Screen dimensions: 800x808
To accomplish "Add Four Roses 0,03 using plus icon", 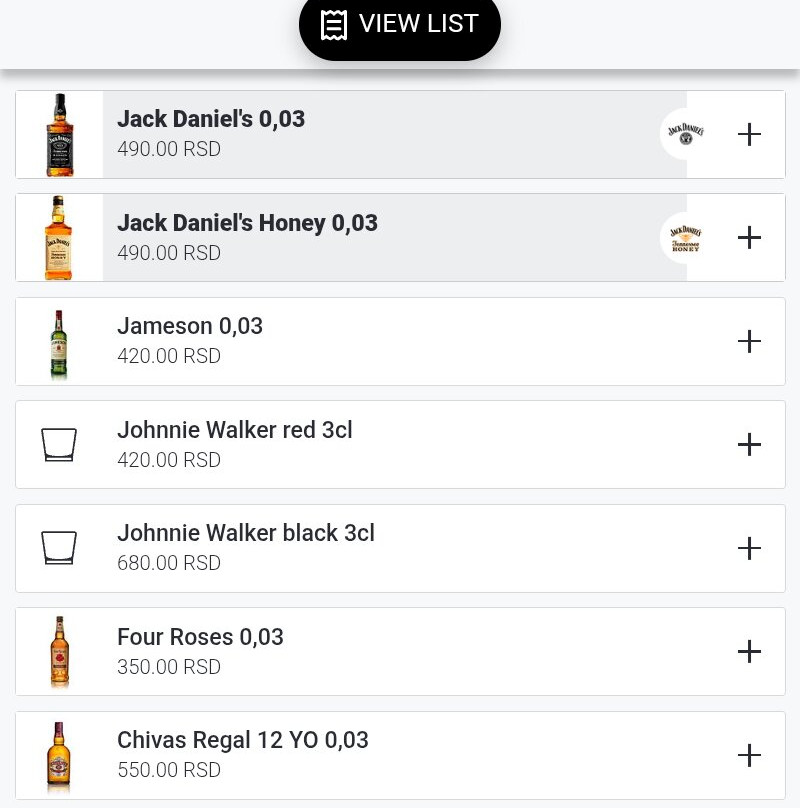I will tap(749, 652).
